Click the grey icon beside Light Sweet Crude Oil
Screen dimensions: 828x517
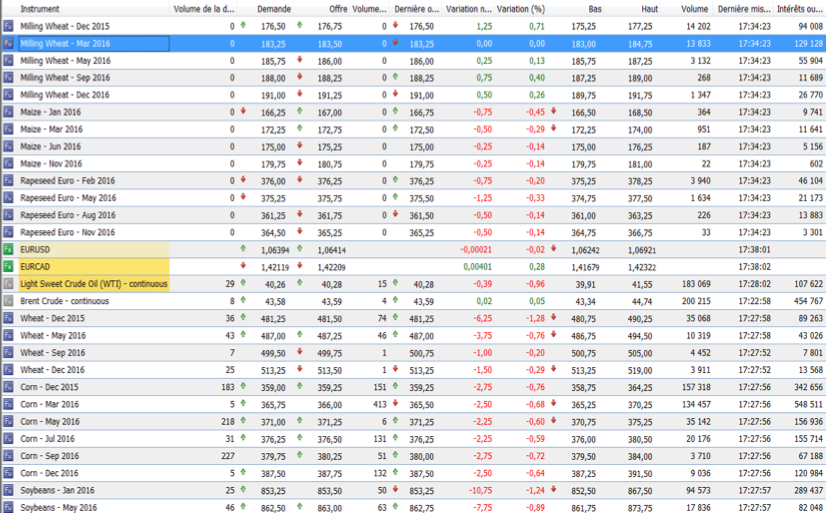(x=8, y=284)
